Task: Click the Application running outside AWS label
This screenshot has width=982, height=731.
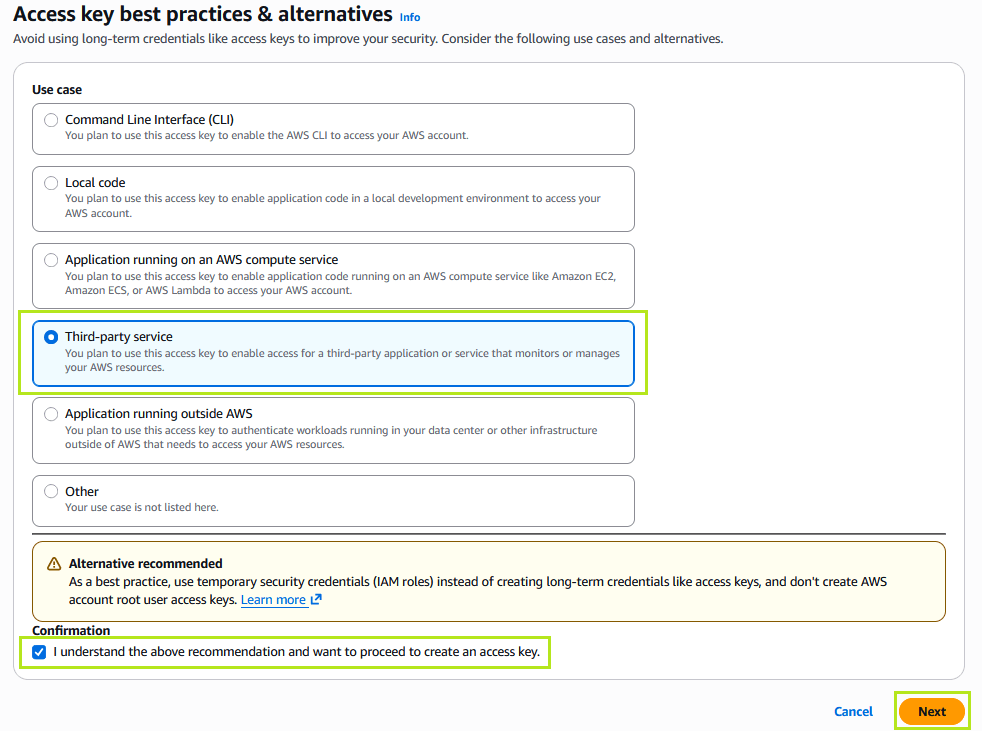Action: tap(158, 414)
